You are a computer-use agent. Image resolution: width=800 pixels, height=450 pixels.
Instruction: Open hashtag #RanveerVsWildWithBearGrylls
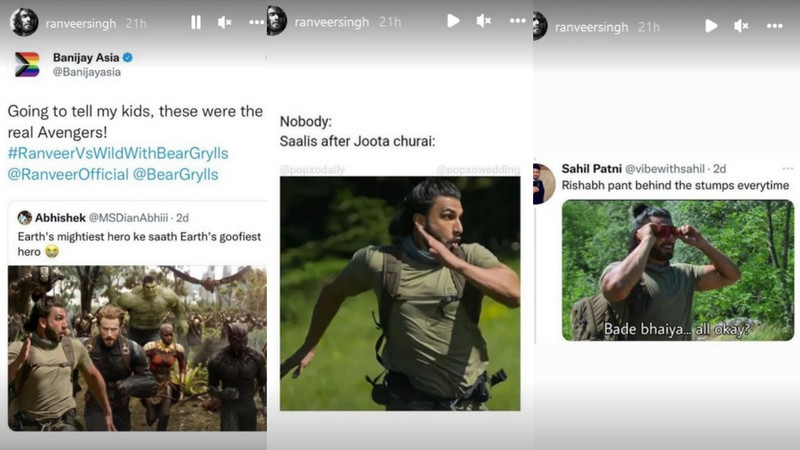(118, 153)
